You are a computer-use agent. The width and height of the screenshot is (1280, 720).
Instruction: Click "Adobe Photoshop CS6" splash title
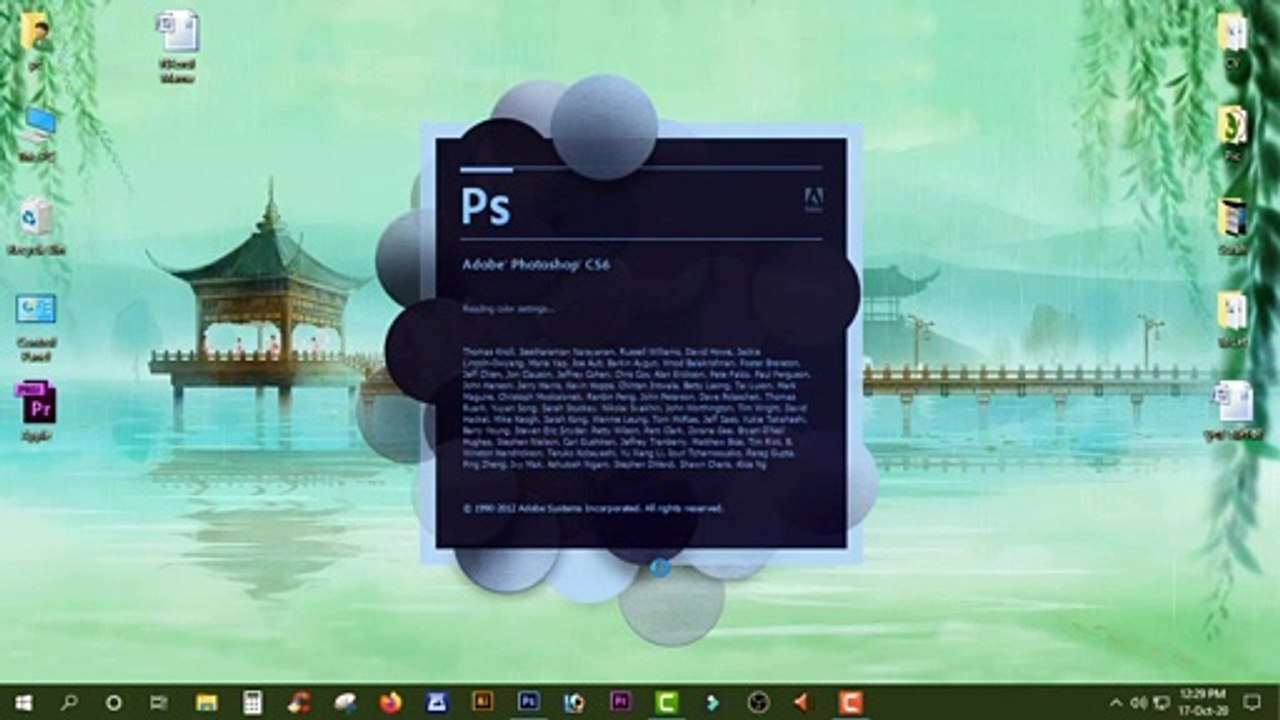535,266
